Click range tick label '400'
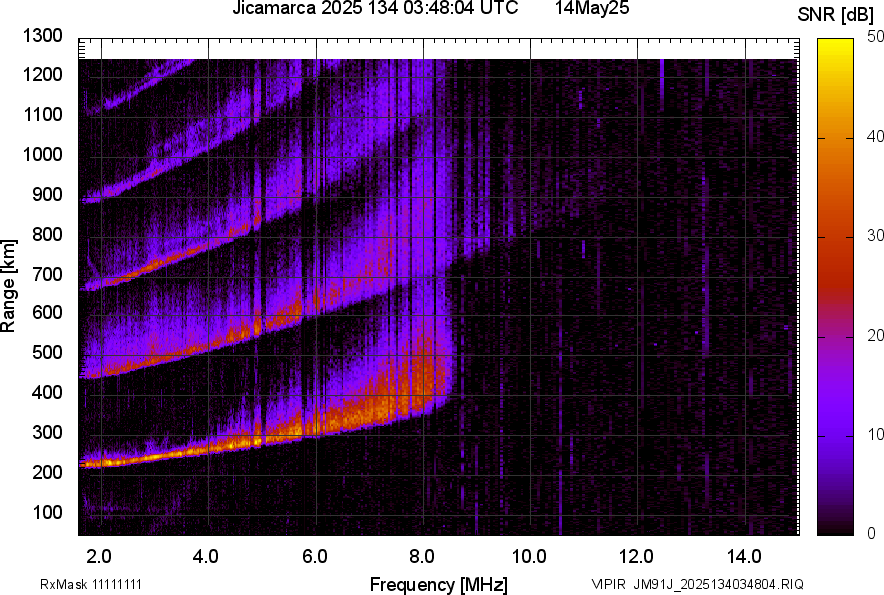Screen dimensions: 884x595 point(47,392)
